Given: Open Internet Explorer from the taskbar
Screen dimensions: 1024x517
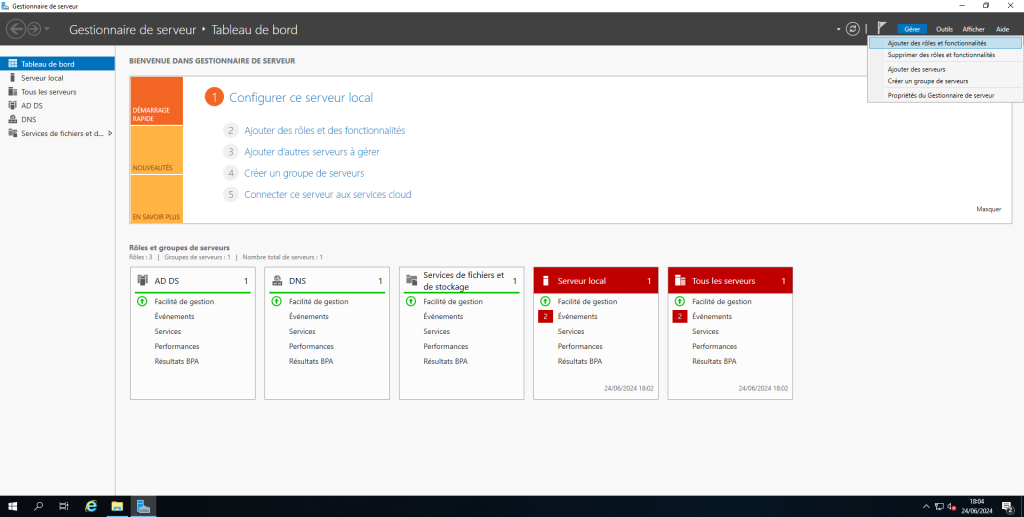Looking at the screenshot, I should 91,506.
